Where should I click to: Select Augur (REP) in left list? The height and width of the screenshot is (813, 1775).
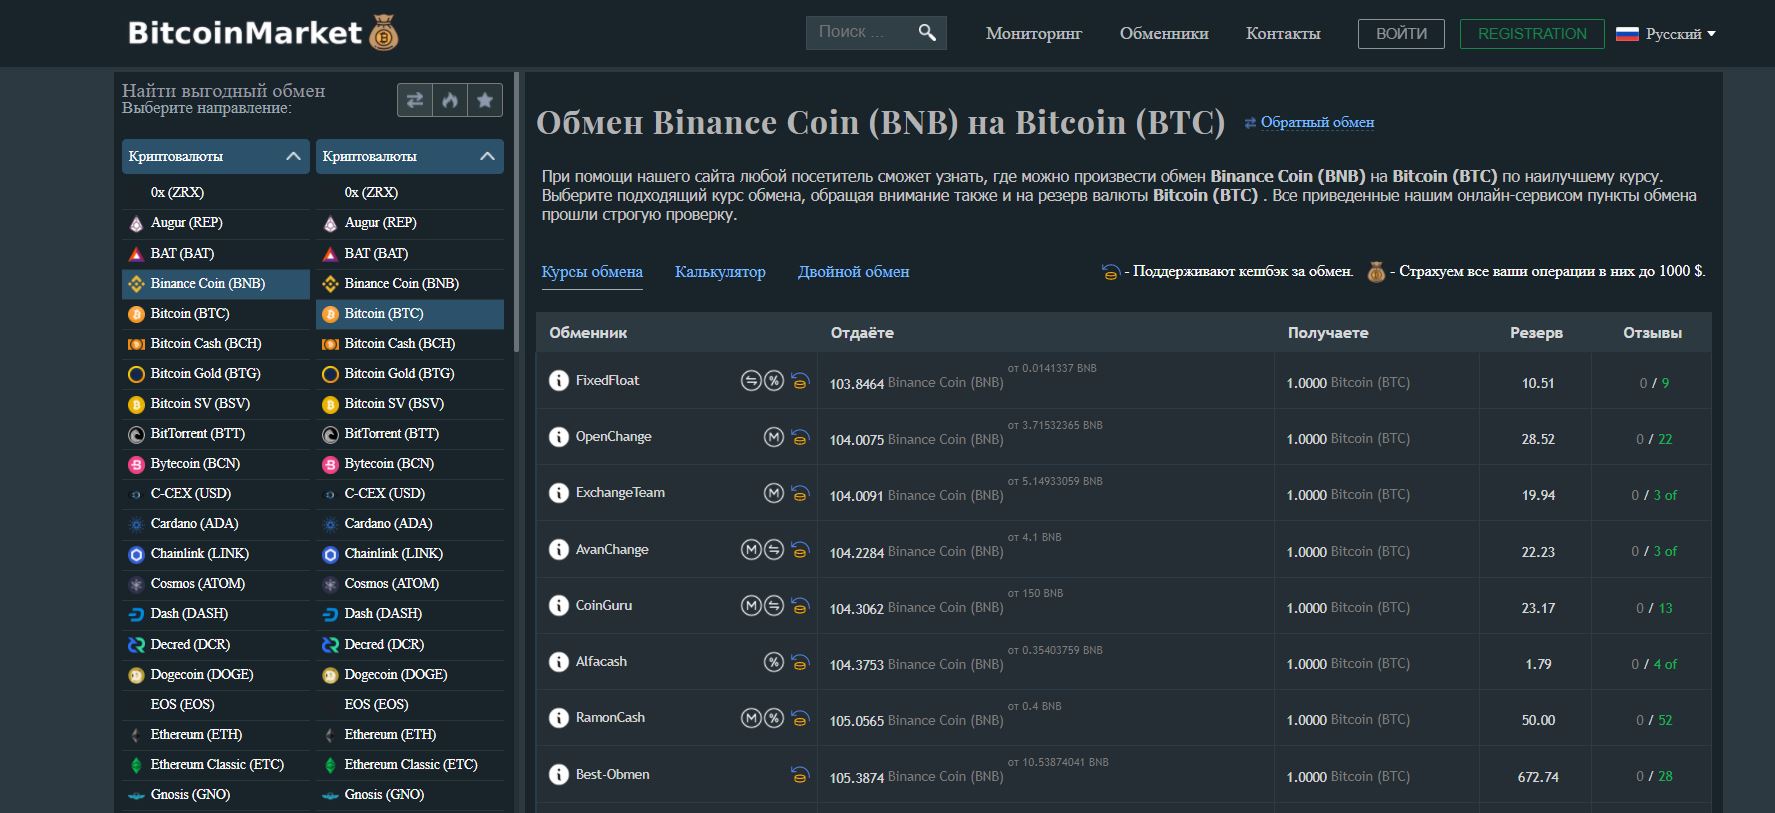(216, 222)
